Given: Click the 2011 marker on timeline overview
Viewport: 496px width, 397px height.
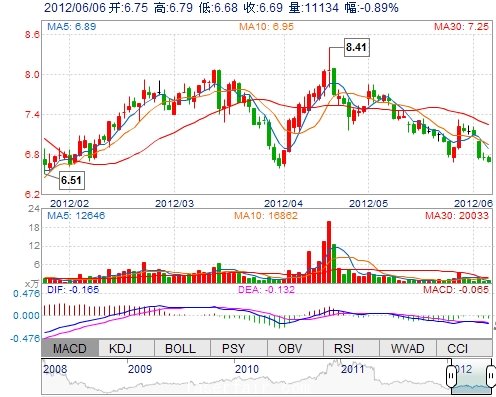Looking at the screenshot, I should point(353,369).
